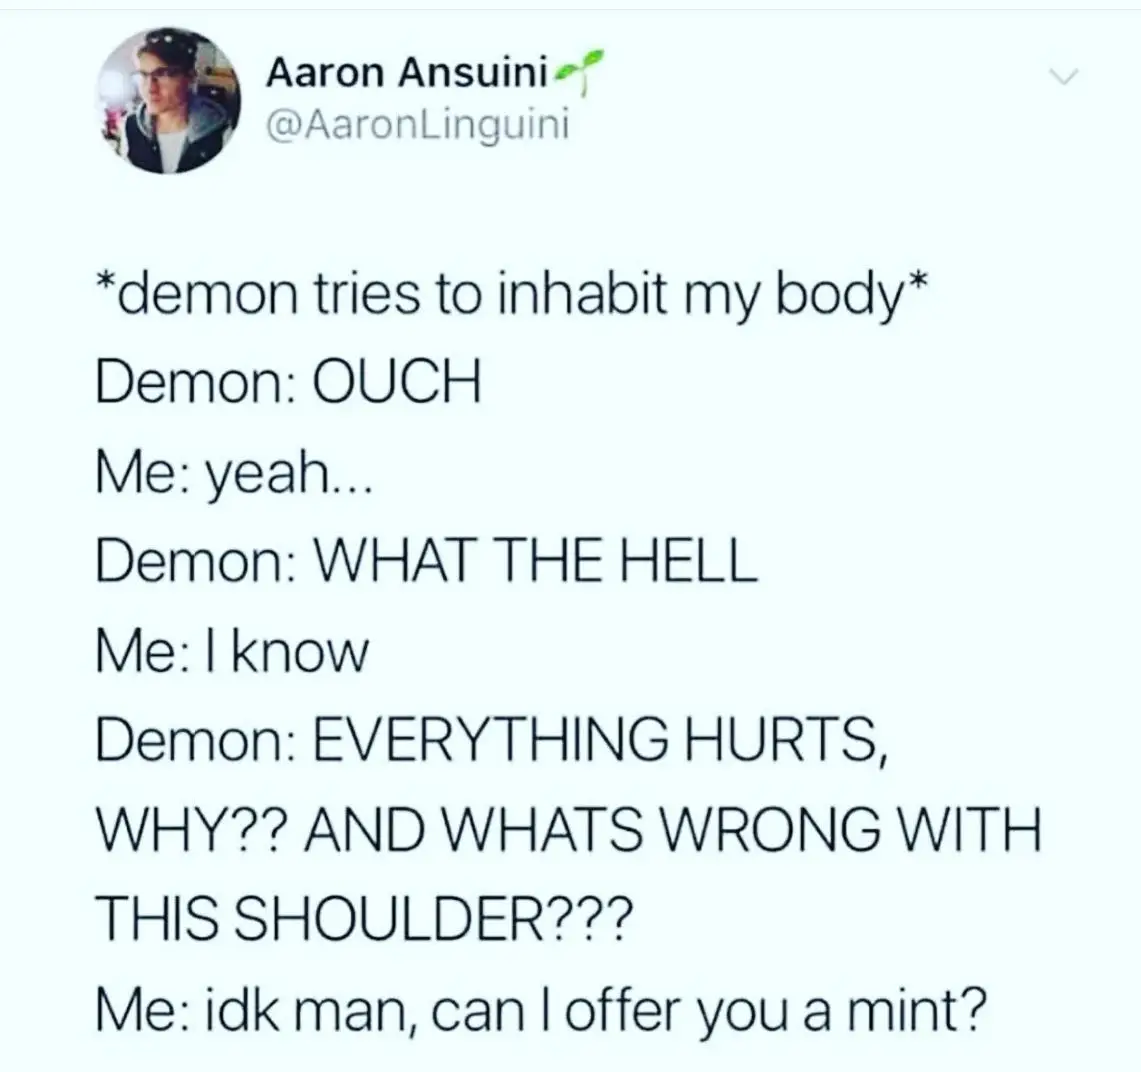
Task: Open the @AaronLinguini handle link
Action: point(418,126)
